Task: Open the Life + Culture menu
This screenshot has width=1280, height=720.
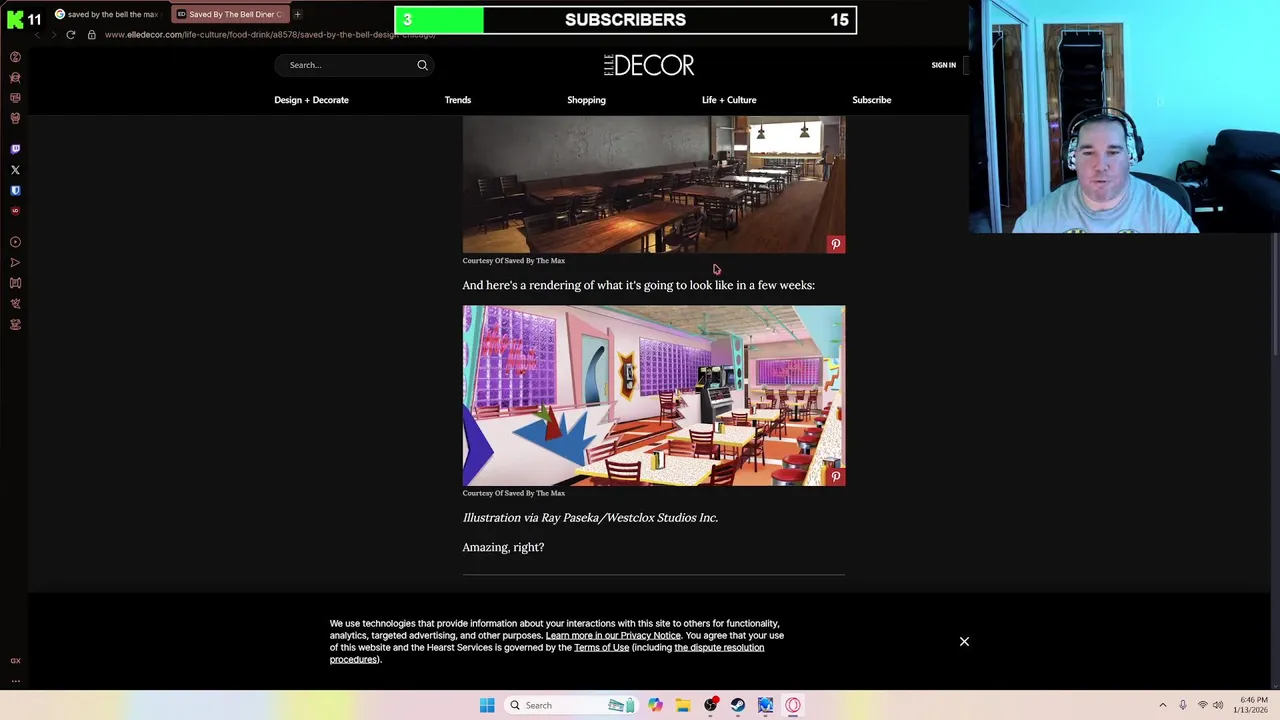Action: point(729,100)
